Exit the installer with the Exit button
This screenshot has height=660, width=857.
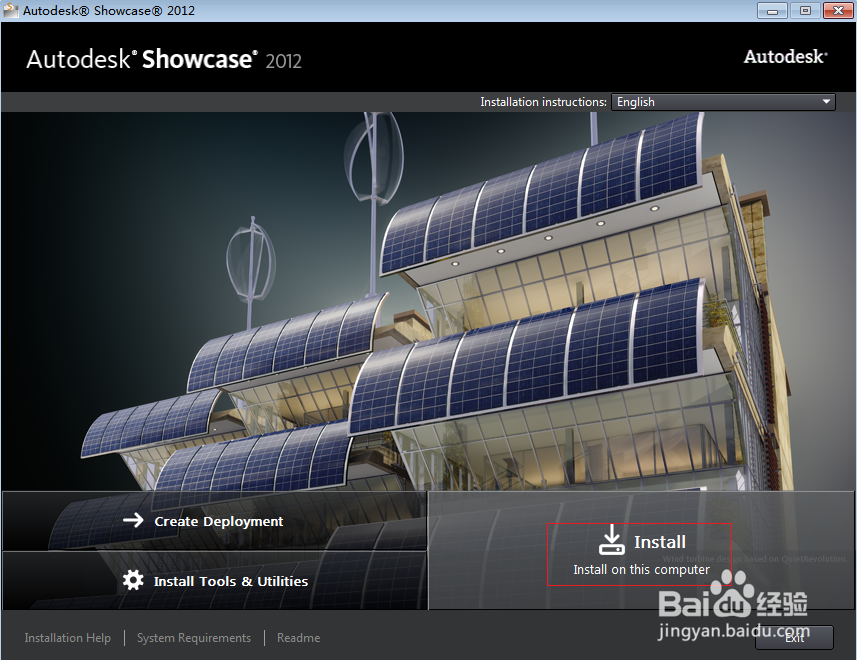pyautogui.click(x=794, y=638)
